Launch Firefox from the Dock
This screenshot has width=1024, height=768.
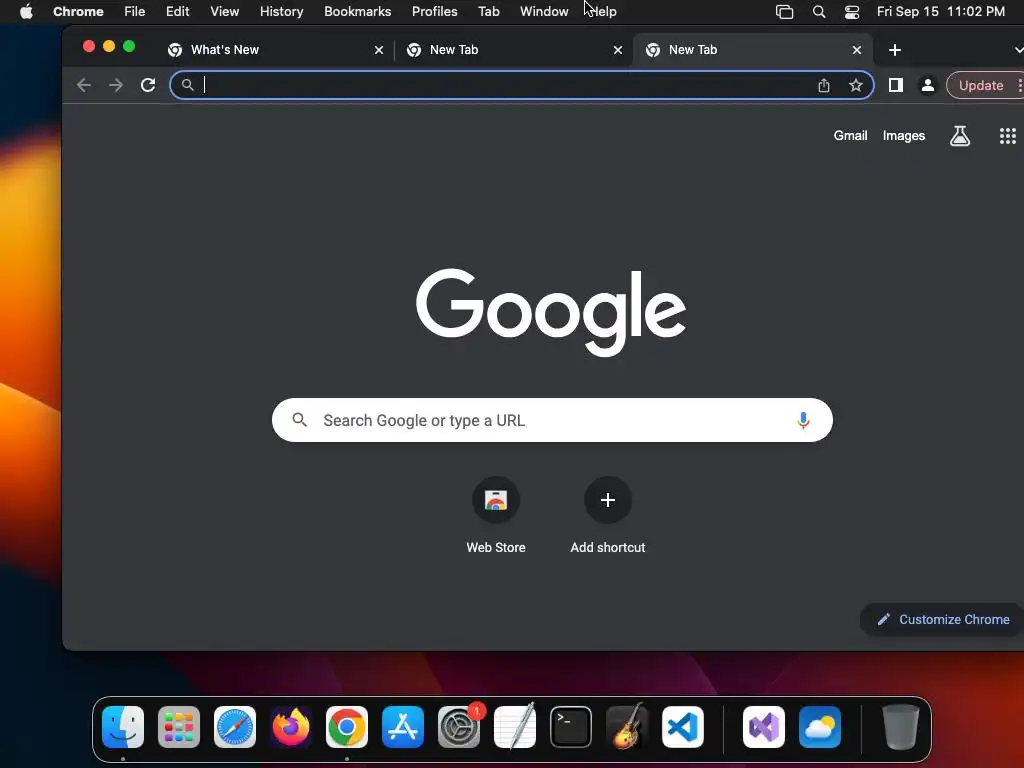coord(291,727)
